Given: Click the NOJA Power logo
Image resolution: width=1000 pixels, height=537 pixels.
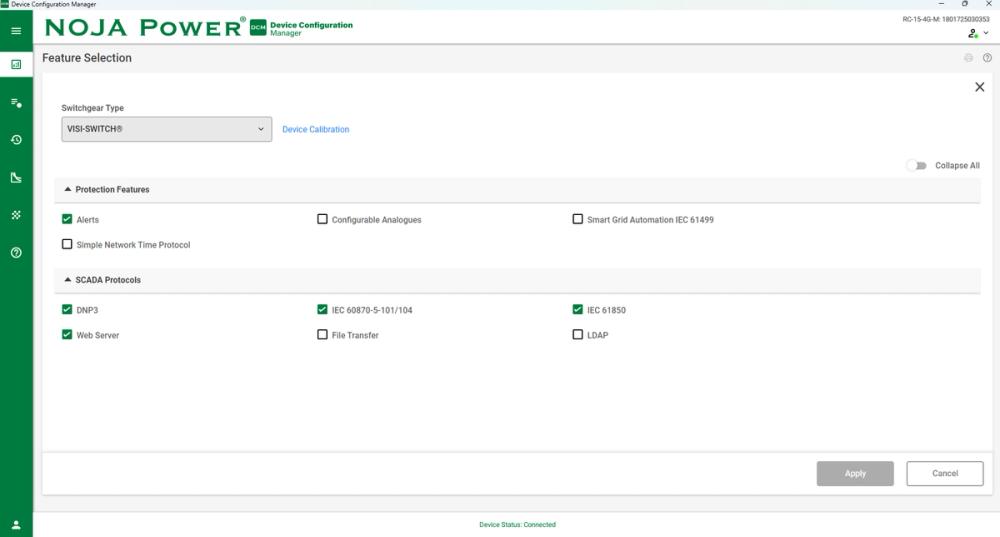Looking at the screenshot, I should (145, 27).
